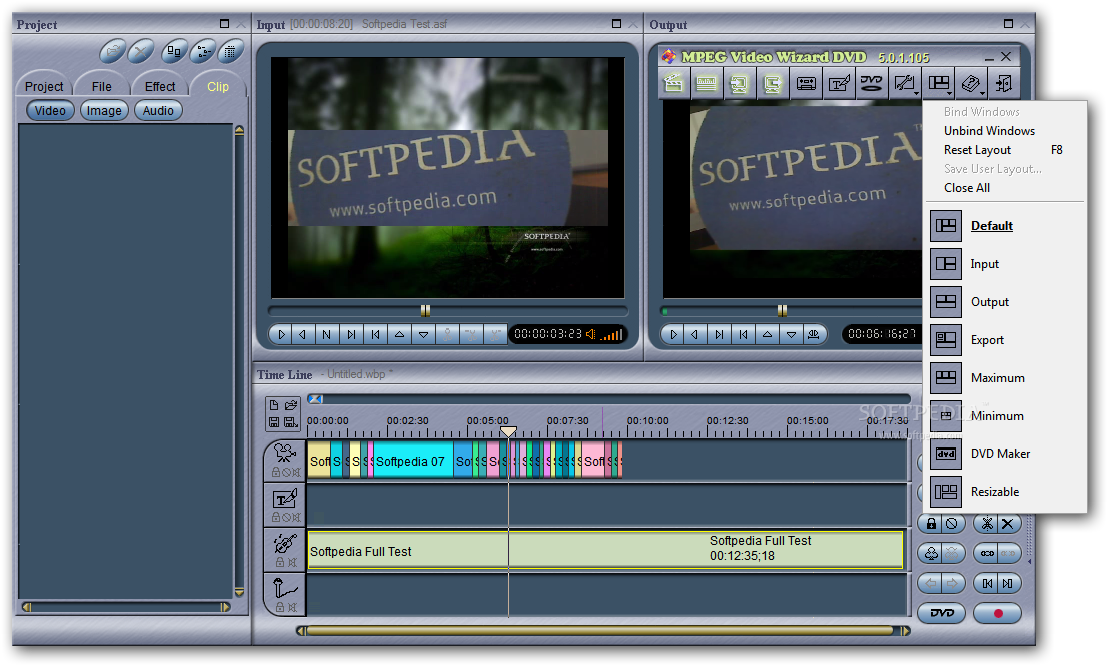The width and height of the screenshot is (1108, 666).
Task: Select the Resizable layout option
Action: pos(1005,492)
